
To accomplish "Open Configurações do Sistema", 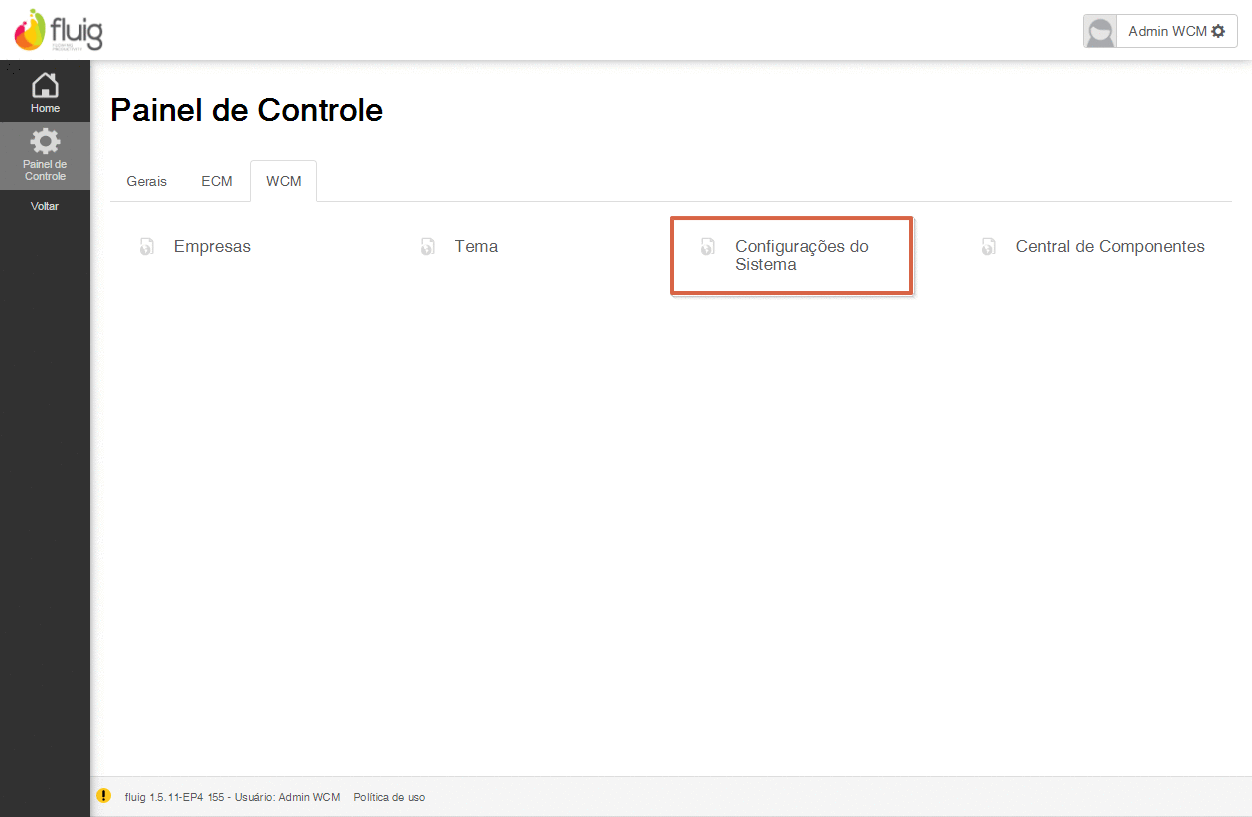I will (x=802, y=255).
